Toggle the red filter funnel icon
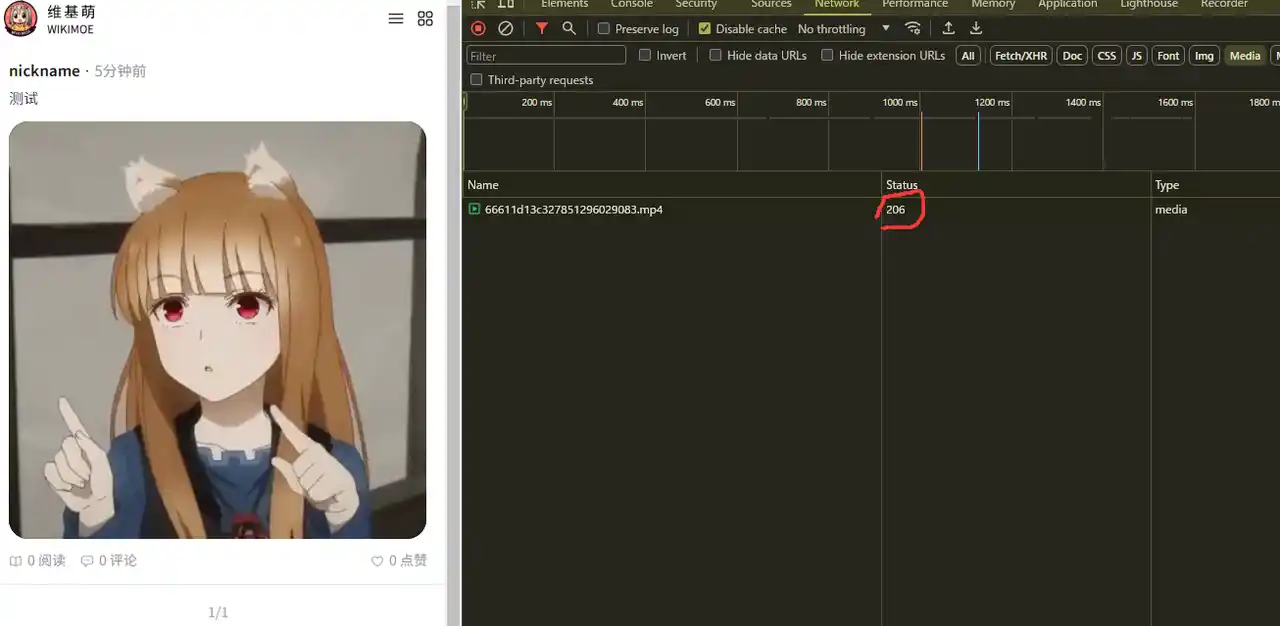 click(541, 29)
